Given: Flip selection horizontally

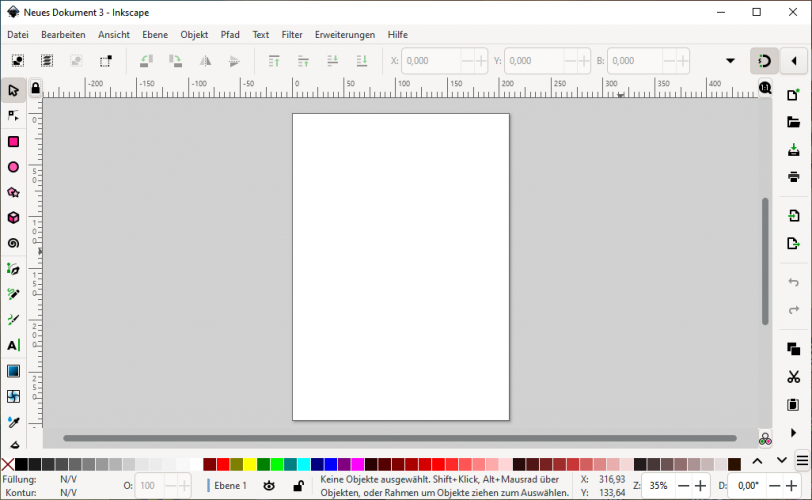Looking at the screenshot, I should pyautogui.click(x=205, y=61).
